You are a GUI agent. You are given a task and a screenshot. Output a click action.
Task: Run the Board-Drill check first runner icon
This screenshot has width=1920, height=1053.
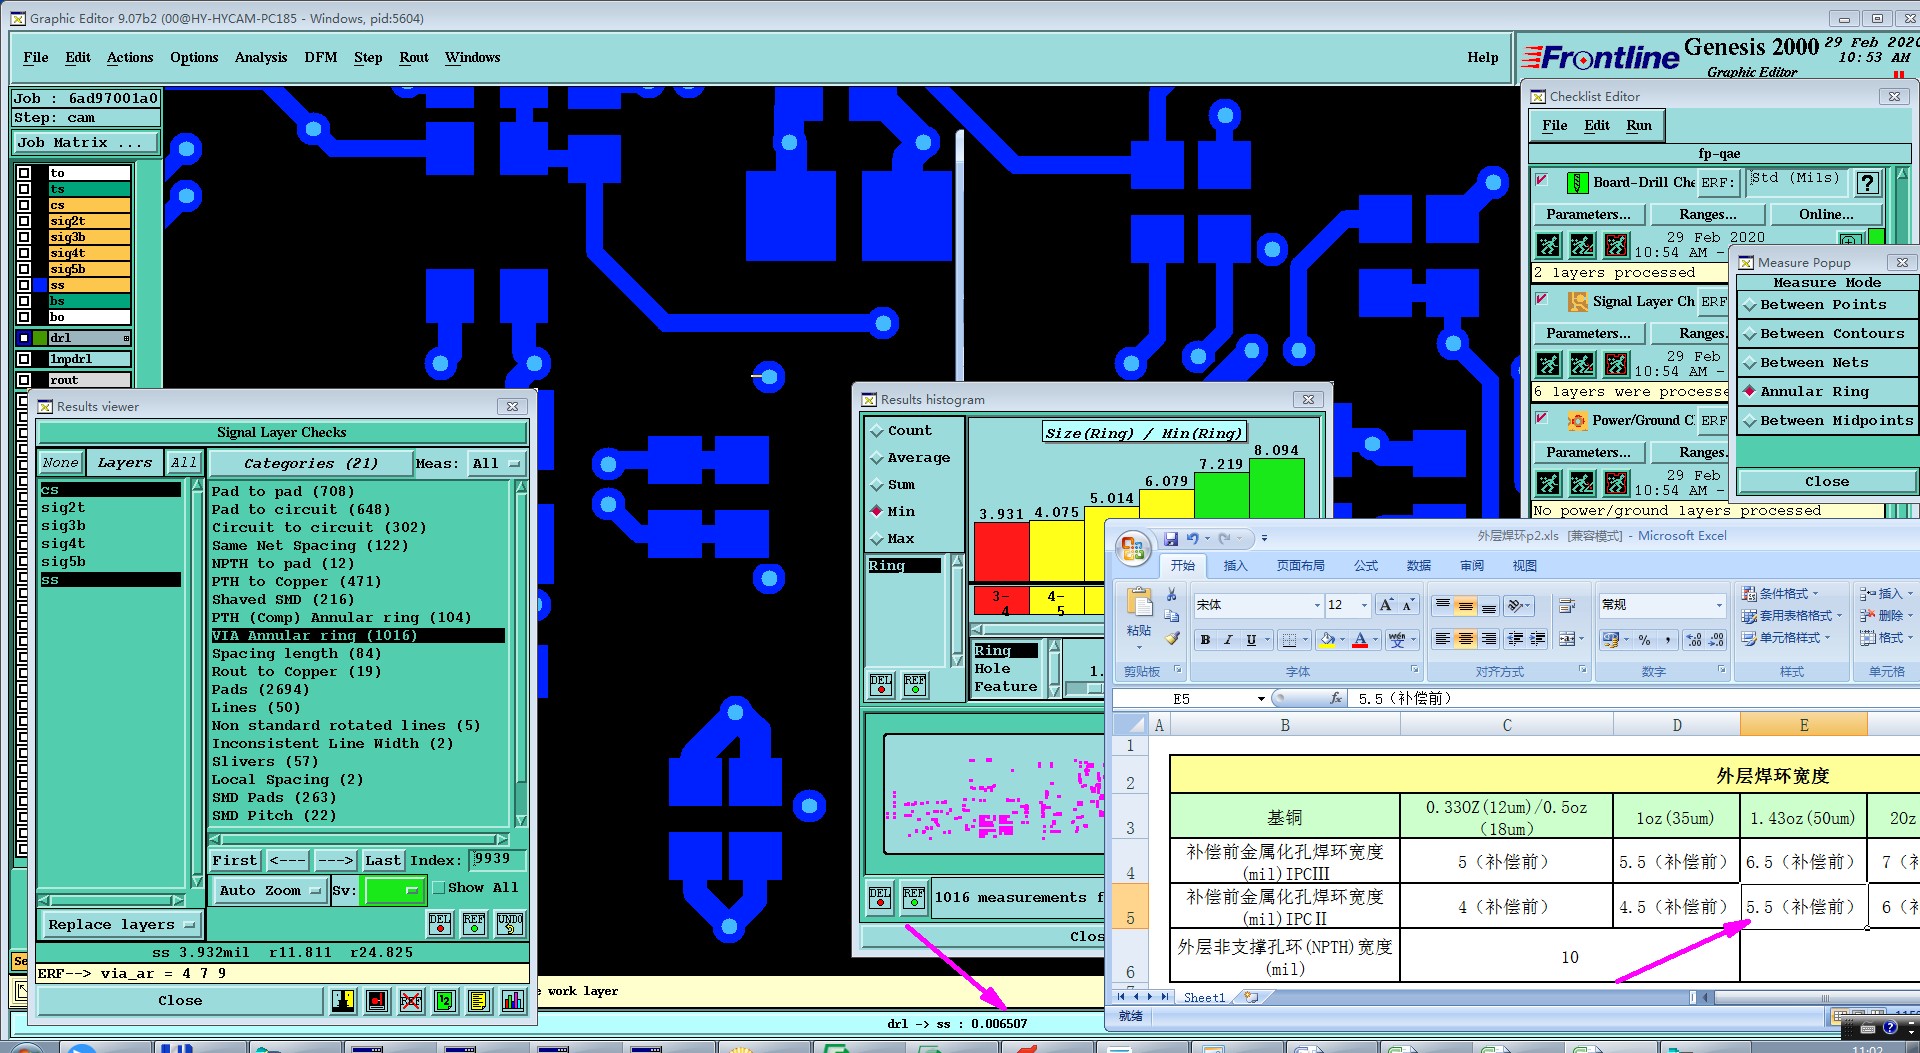(x=1548, y=245)
